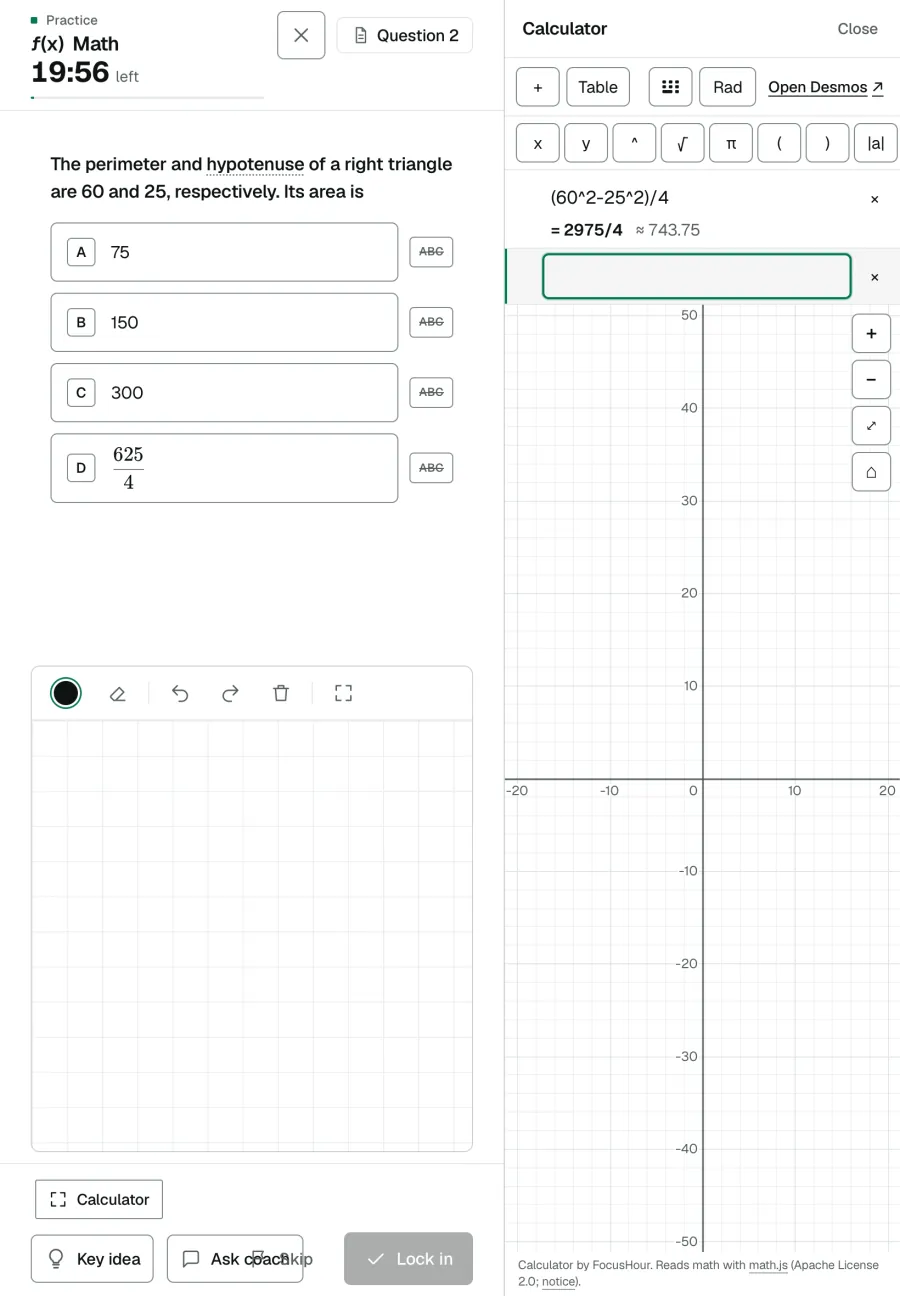Close the practice session with the X button
The width and height of the screenshot is (900, 1296).
coord(301,35)
